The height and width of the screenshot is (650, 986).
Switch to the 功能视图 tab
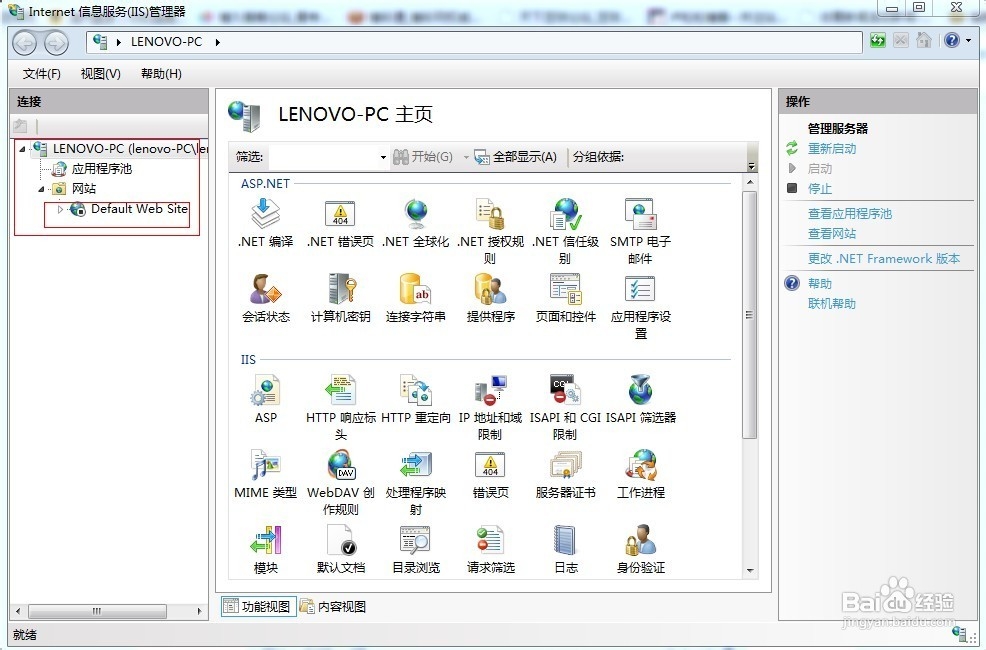pos(258,606)
